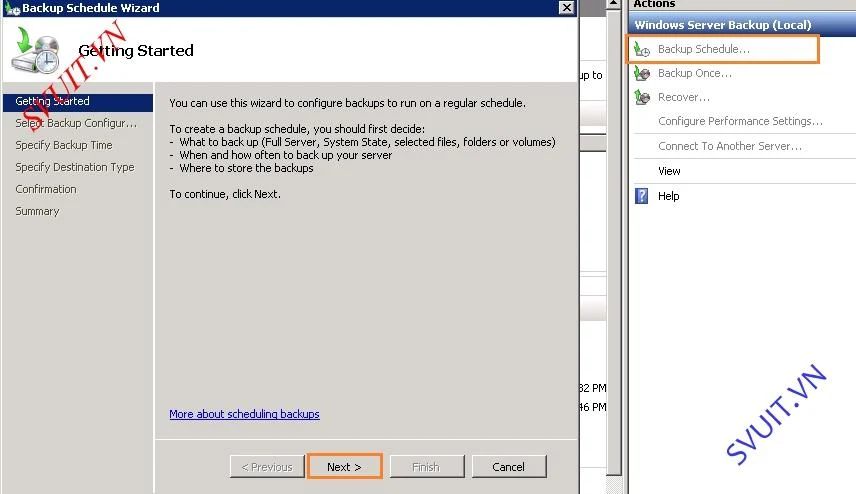
Task: Select the Select Backup Configur... step
Action: (x=76, y=123)
